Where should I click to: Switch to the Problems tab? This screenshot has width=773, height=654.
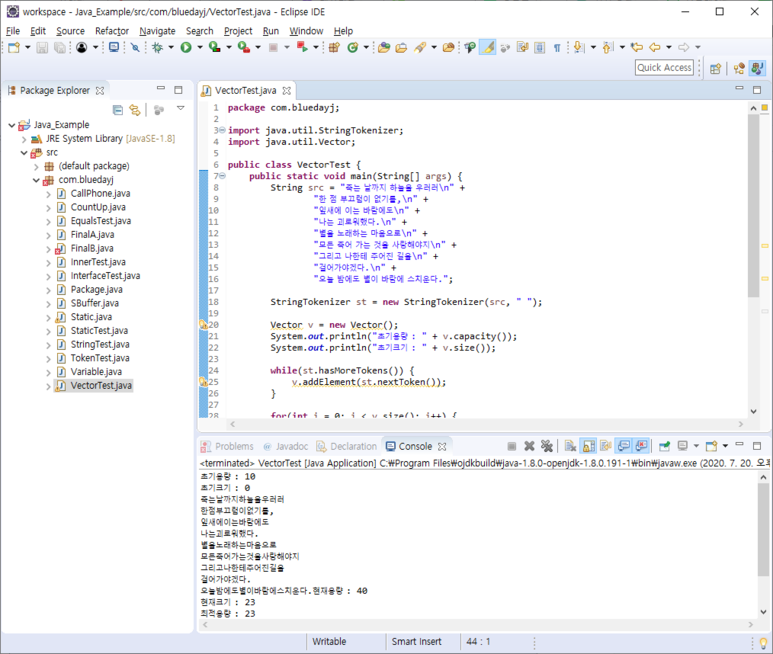pos(227,447)
